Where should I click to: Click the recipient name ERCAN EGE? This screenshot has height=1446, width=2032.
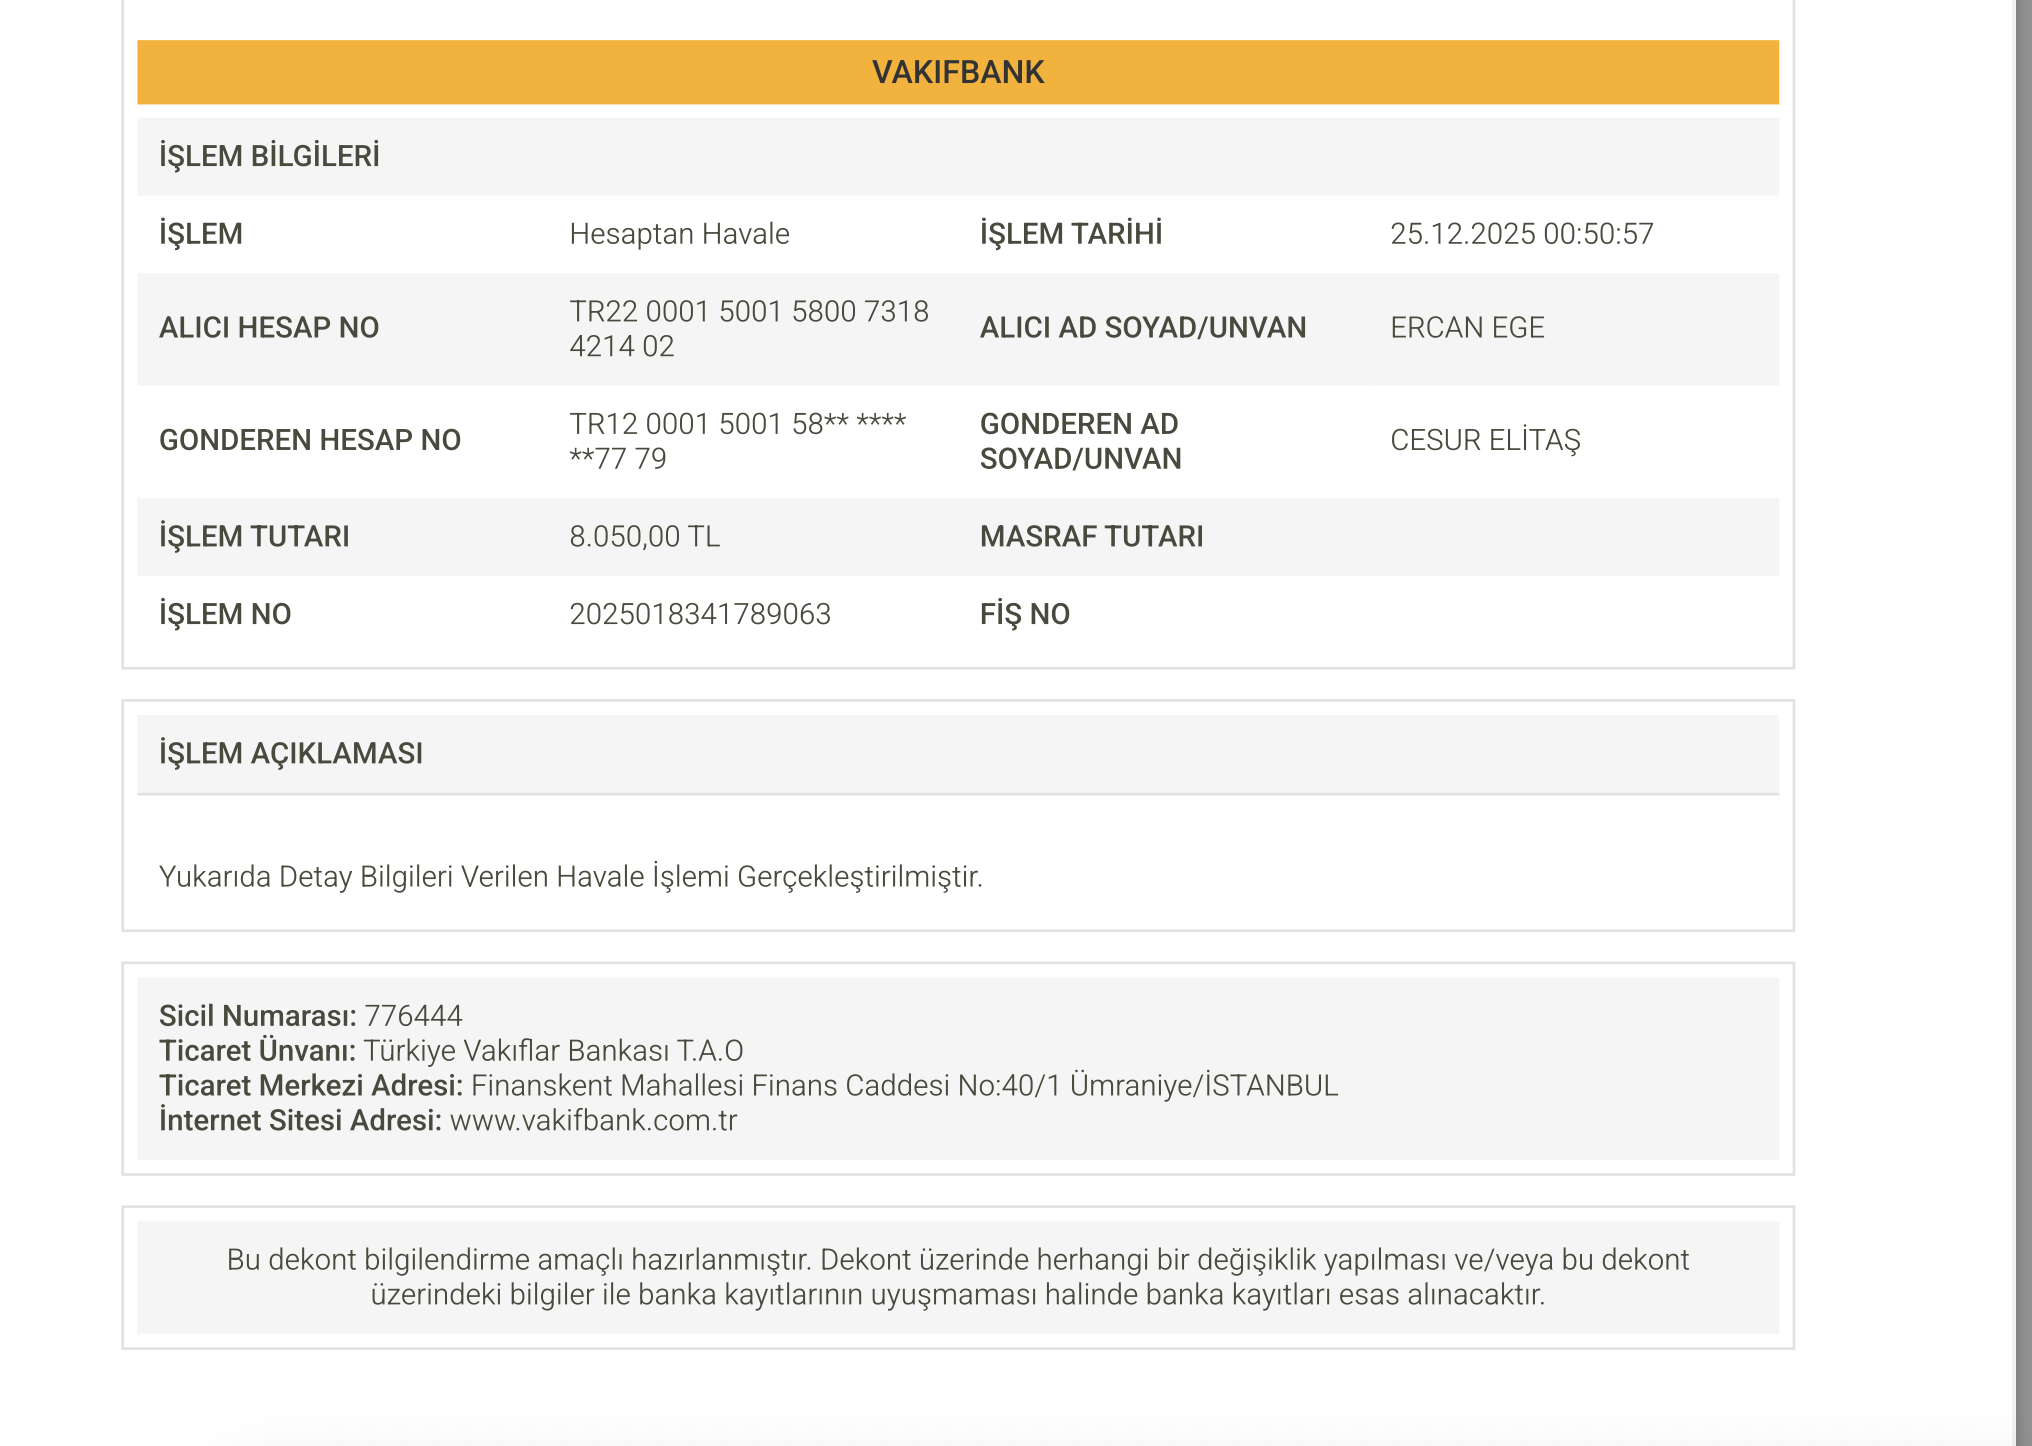(1467, 328)
